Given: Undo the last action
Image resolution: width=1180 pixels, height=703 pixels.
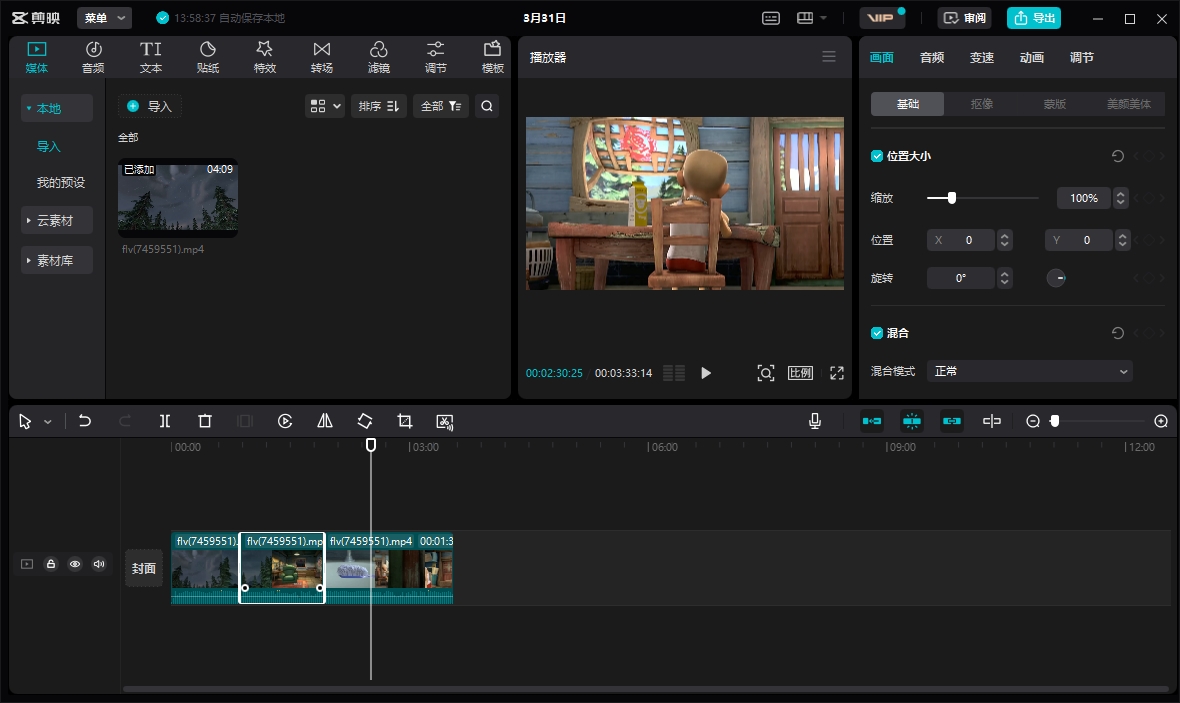Looking at the screenshot, I should 85,421.
